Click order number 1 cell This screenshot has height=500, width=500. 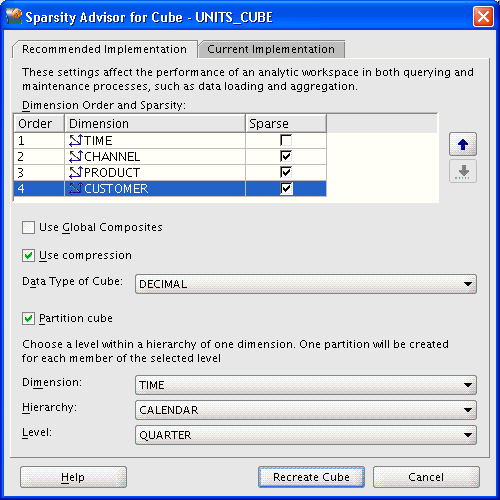[39, 140]
